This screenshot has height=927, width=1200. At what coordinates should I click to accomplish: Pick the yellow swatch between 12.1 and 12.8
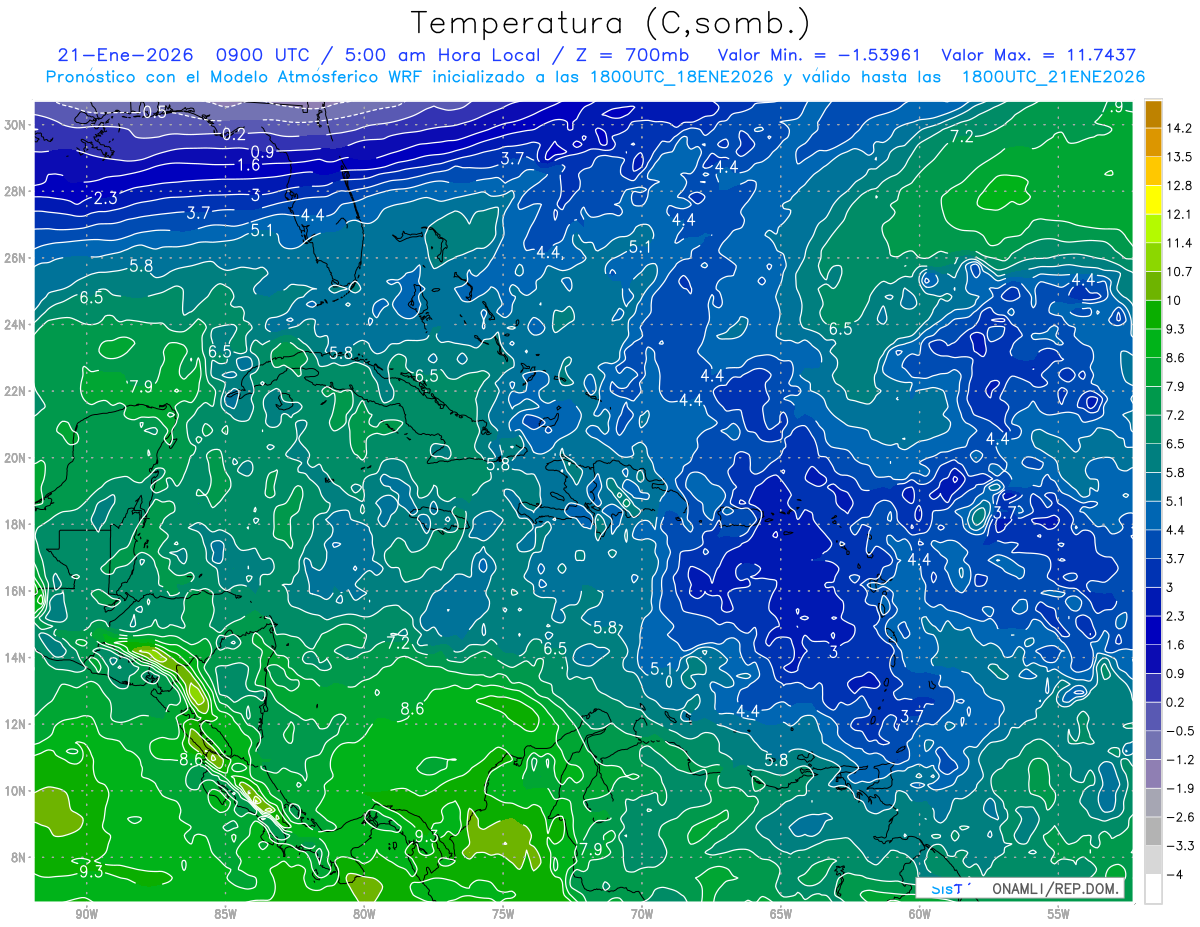1153,200
